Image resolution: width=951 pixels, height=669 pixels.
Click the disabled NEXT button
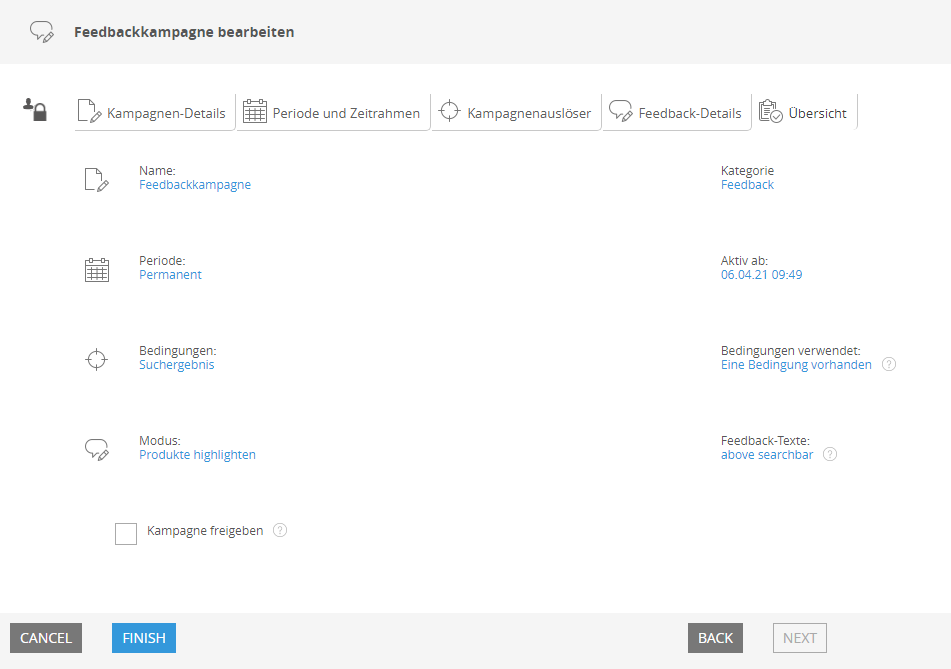(x=799, y=638)
